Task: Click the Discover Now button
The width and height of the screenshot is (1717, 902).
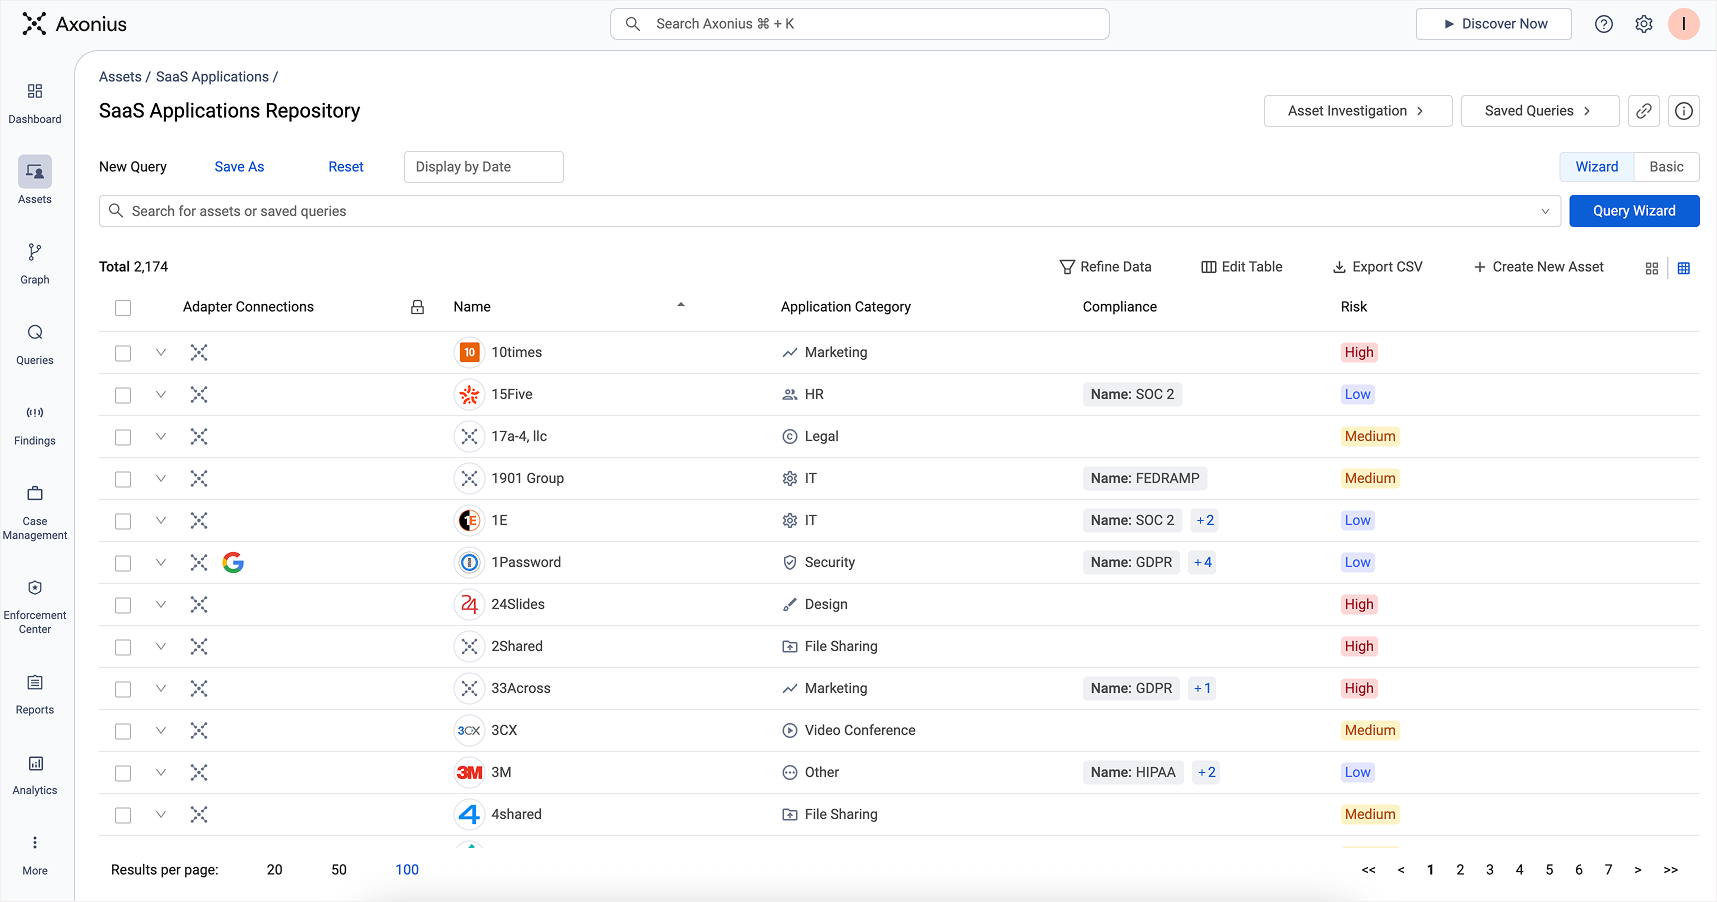Action: point(1494,24)
